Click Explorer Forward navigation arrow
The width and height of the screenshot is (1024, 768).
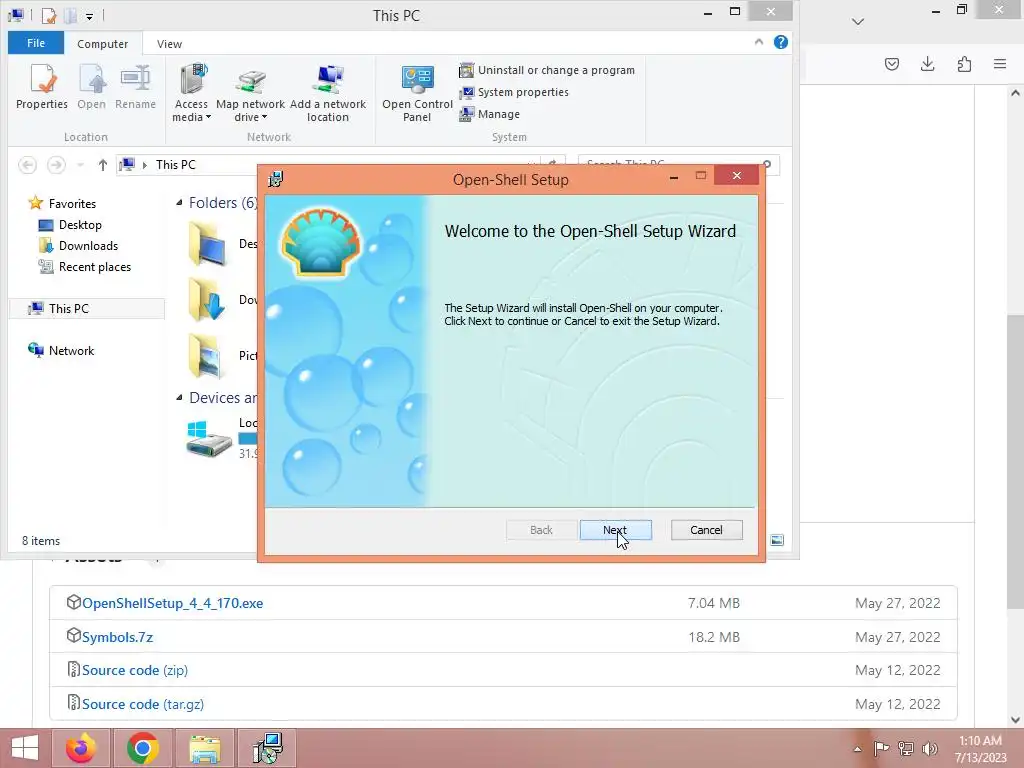tap(56, 165)
